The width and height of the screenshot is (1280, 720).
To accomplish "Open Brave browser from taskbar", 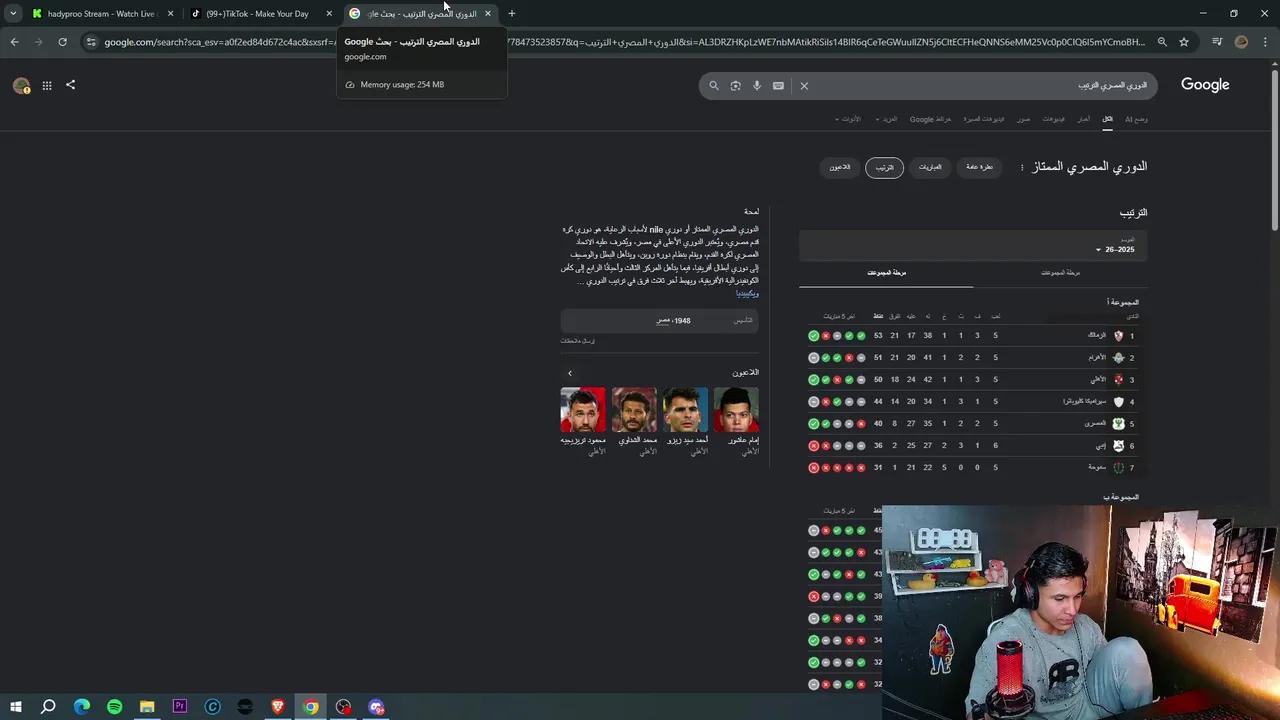I will click(x=278, y=707).
